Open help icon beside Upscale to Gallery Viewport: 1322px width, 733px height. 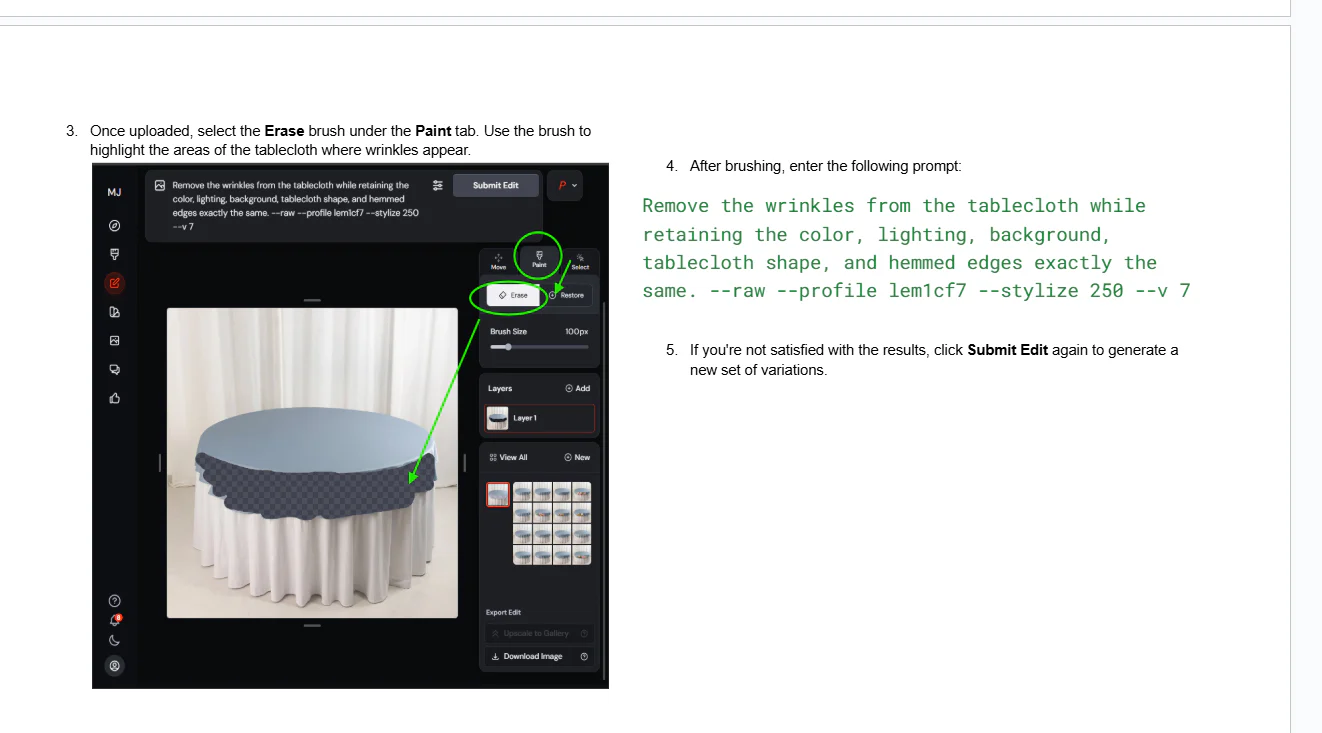coord(584,633)
